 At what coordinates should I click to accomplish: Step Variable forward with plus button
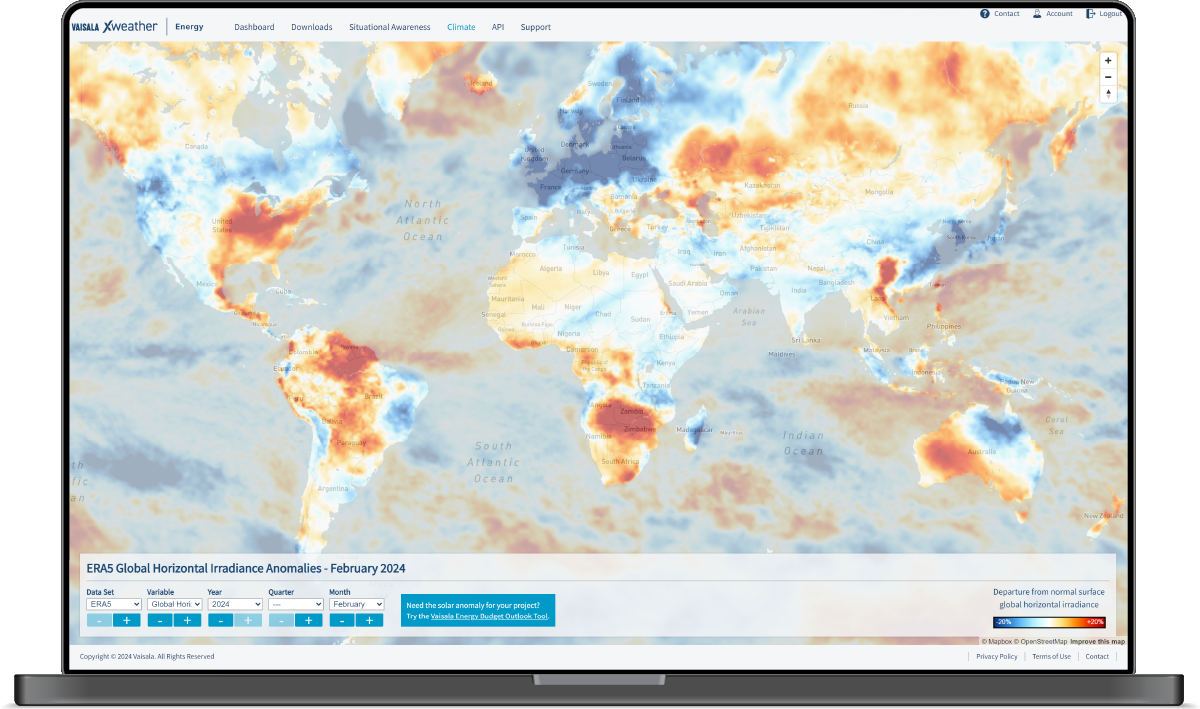pos(188,620)
